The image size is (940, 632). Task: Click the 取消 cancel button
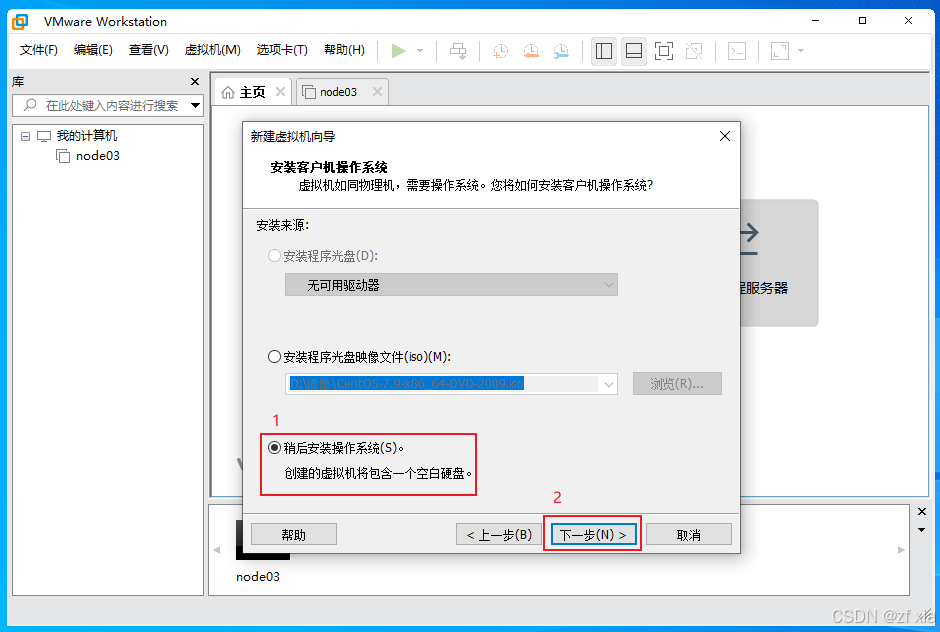[x=689, y=534]
